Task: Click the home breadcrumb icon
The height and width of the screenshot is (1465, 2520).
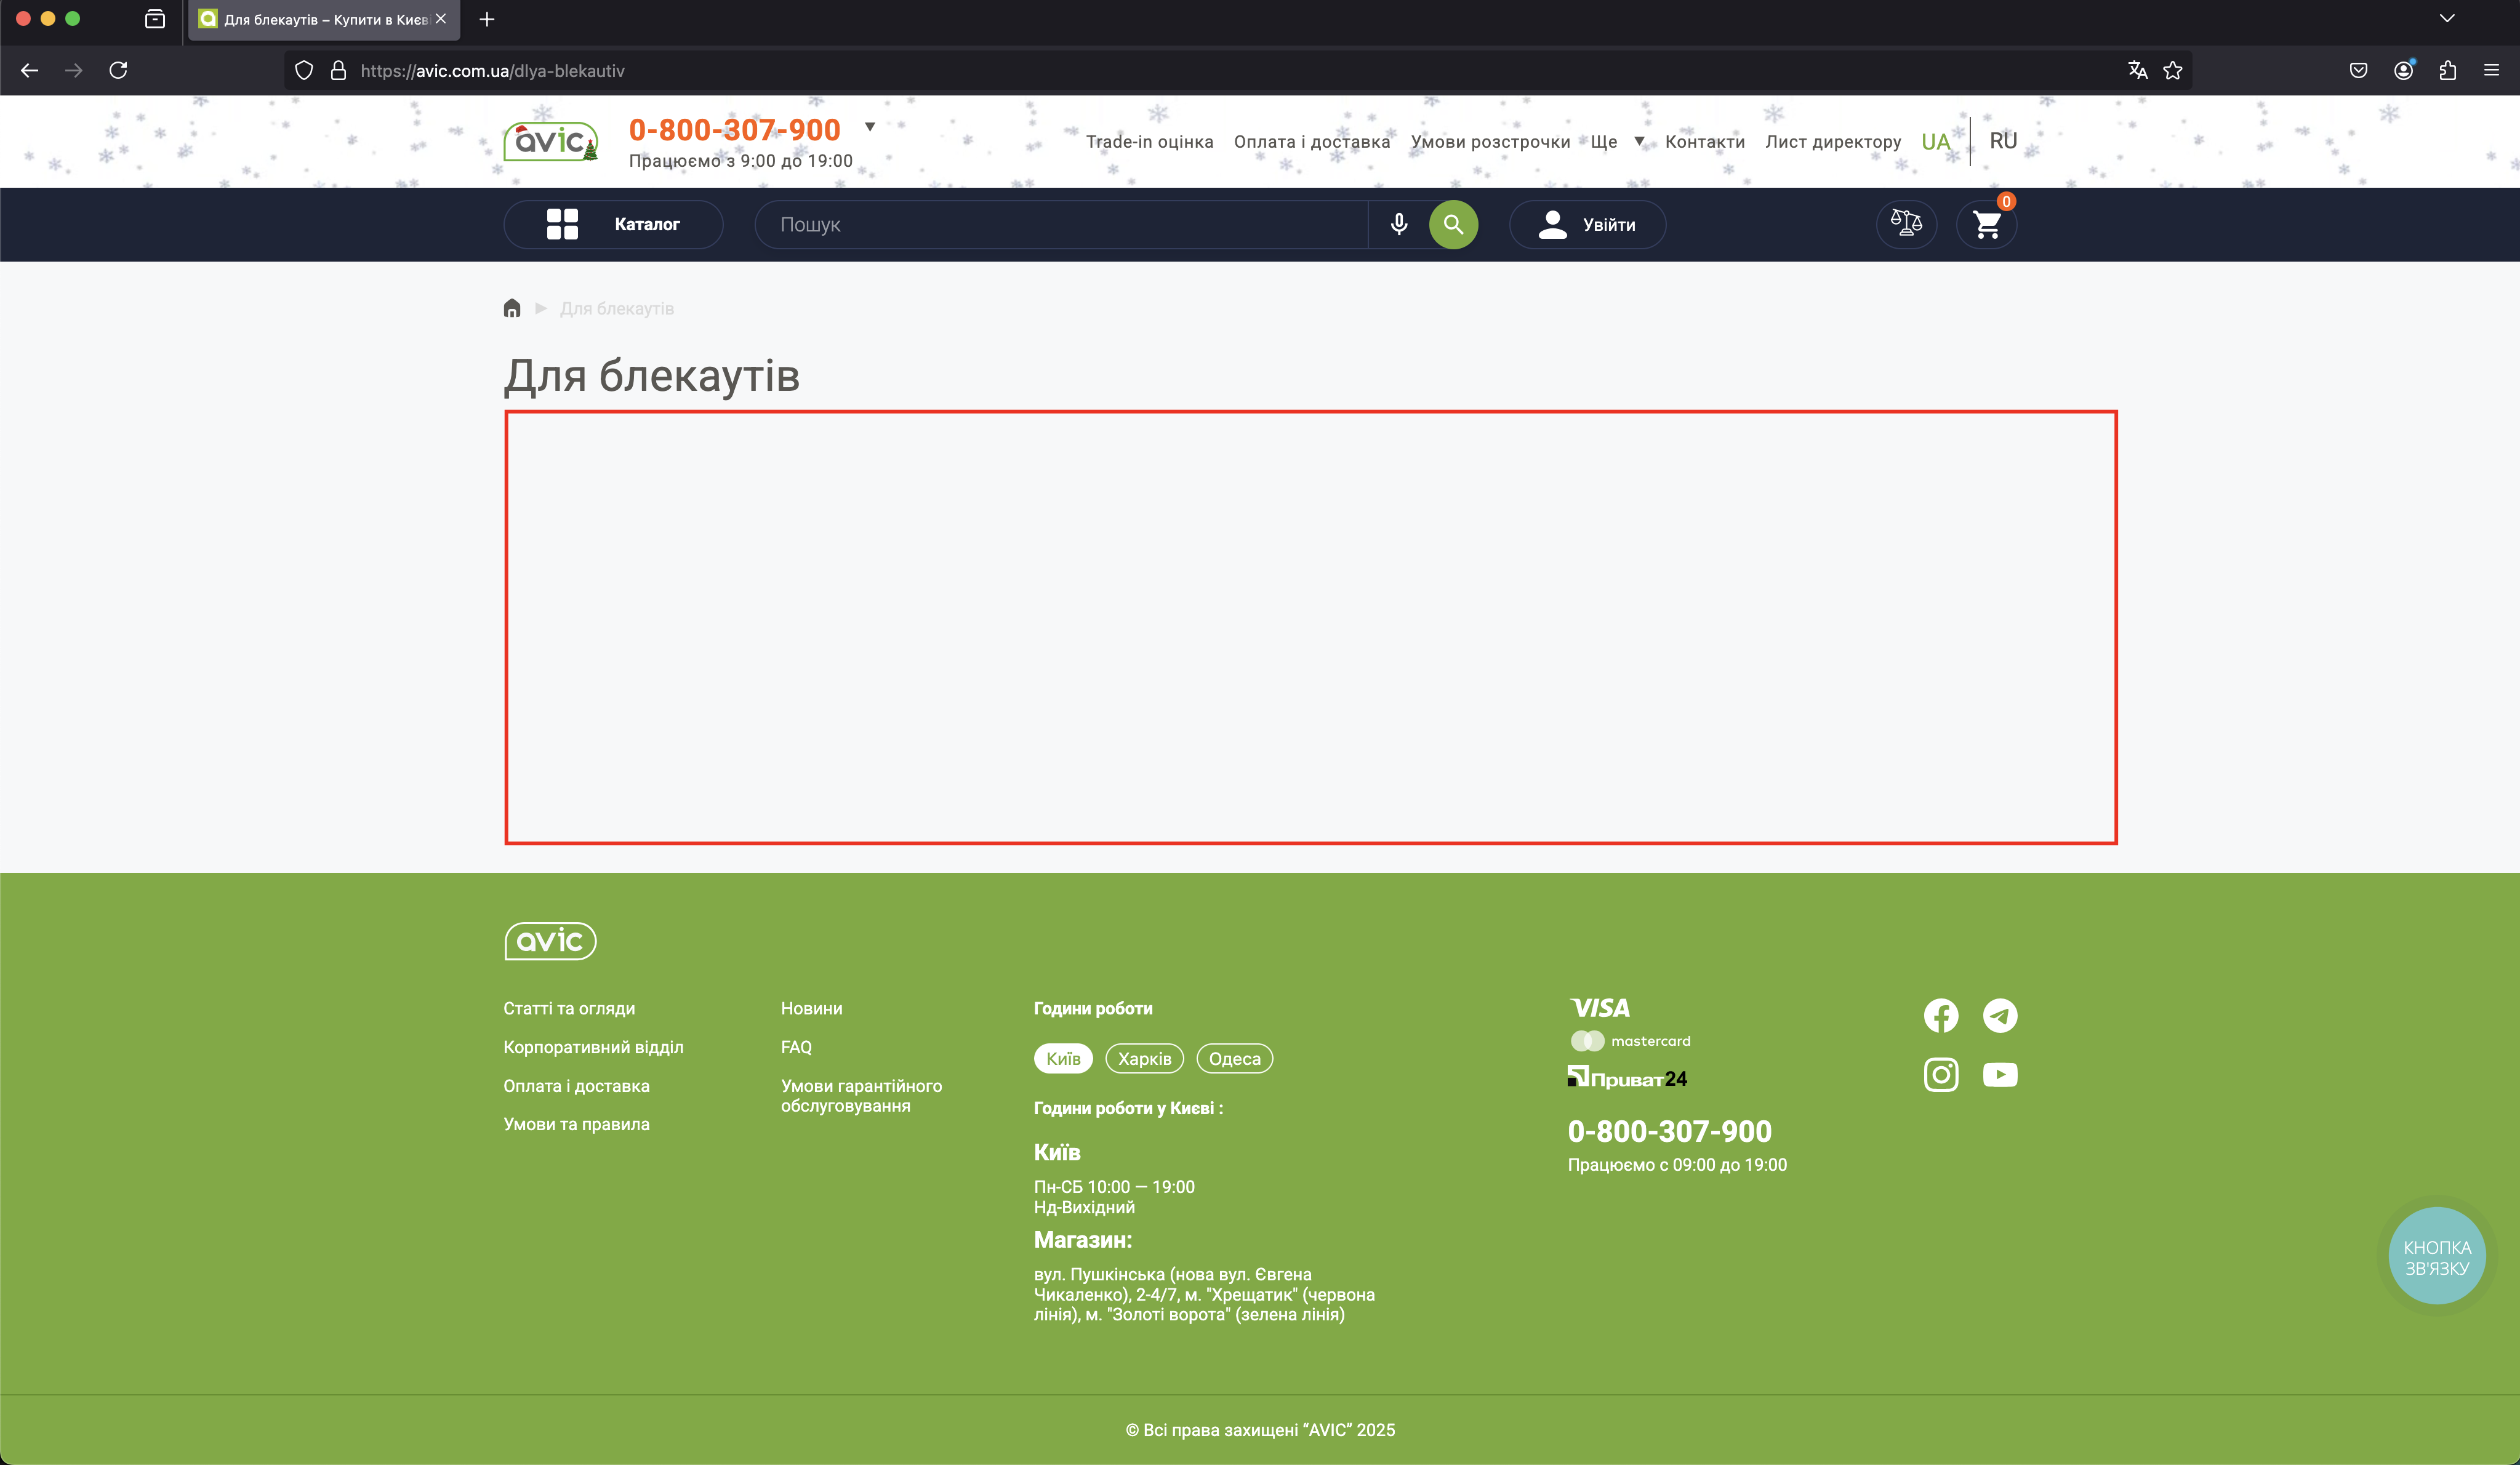Action: 512,308
